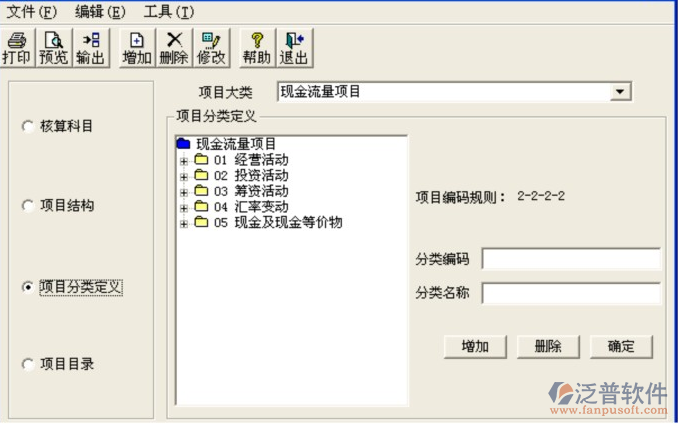The width and height of the screenshot is (678, 426).
Task: Select the 项目目录 radio button
Action: [x=27, y=365]
